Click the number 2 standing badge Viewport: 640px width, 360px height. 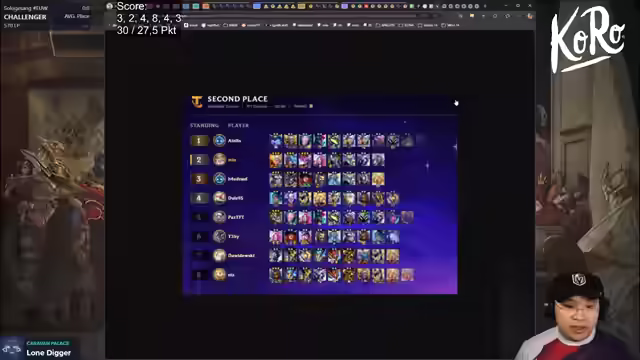click(199, 160)
